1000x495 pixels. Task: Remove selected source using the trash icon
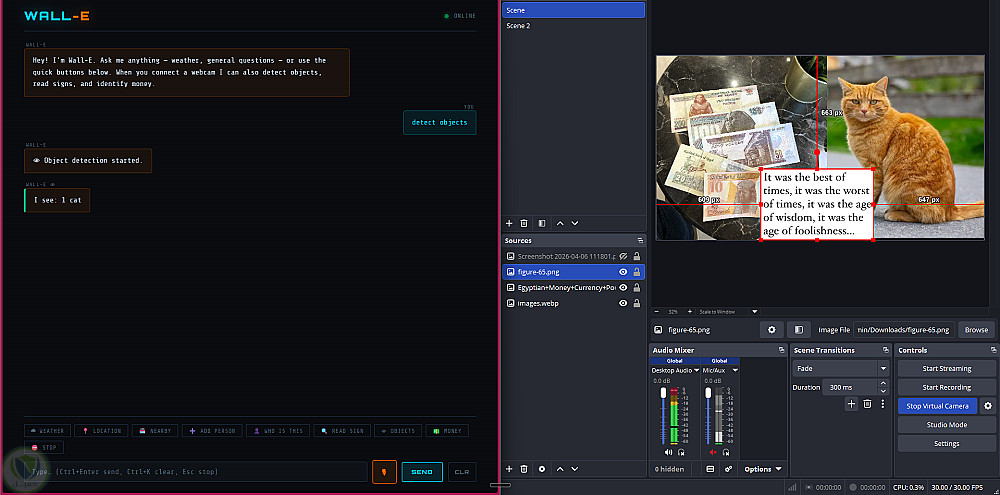point(524,469)
